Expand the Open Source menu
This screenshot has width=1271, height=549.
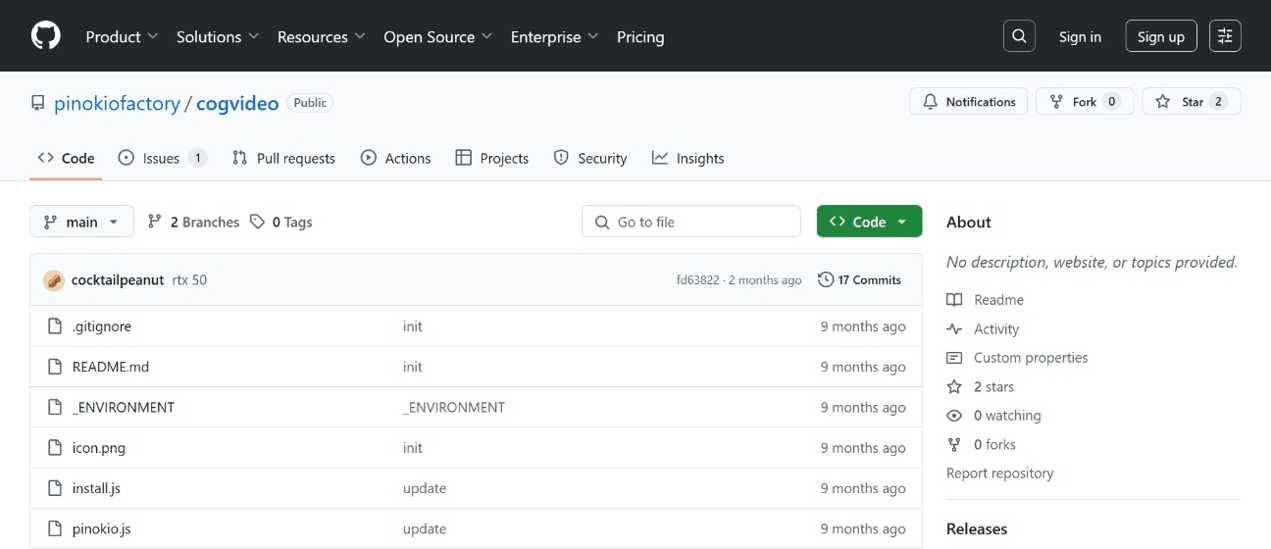coord(438,37)
